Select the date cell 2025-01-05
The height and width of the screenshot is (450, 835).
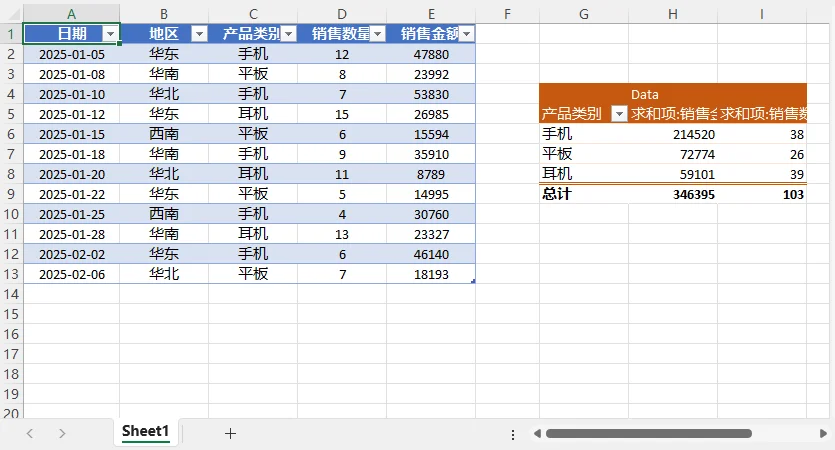(x=72, y=54)
